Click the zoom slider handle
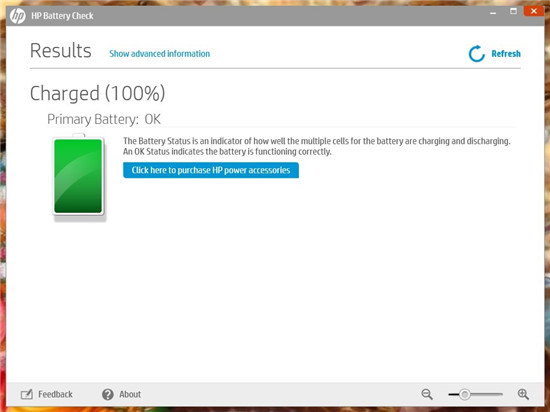 (464, 394)
